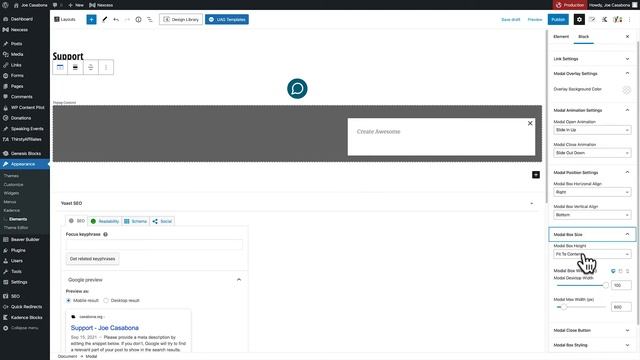Click the move up/down icon in block toolbar
Viewport: 640px width, 360px height.
click(x=91, y=67)
